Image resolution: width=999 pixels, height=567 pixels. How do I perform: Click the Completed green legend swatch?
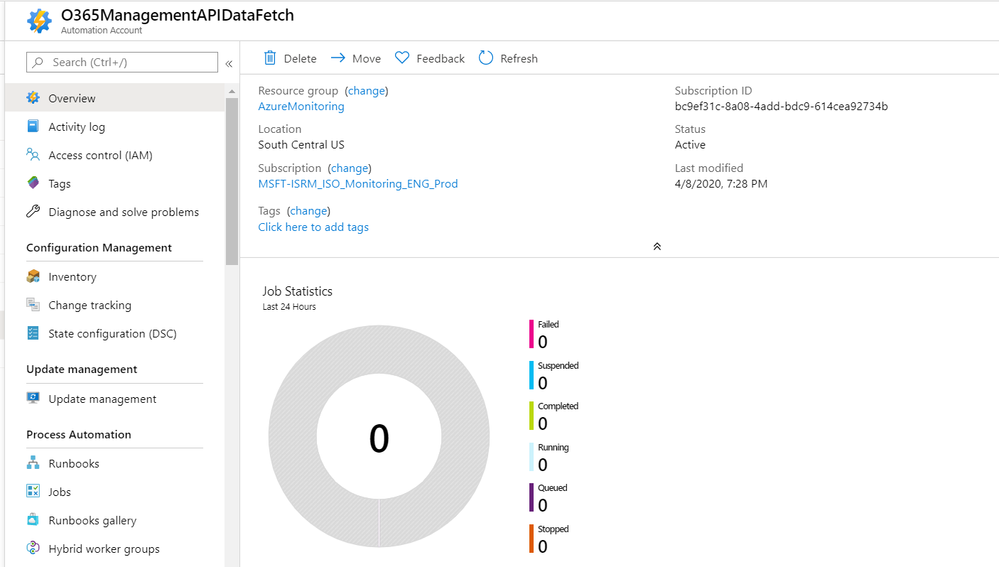[x=531, y=415]
